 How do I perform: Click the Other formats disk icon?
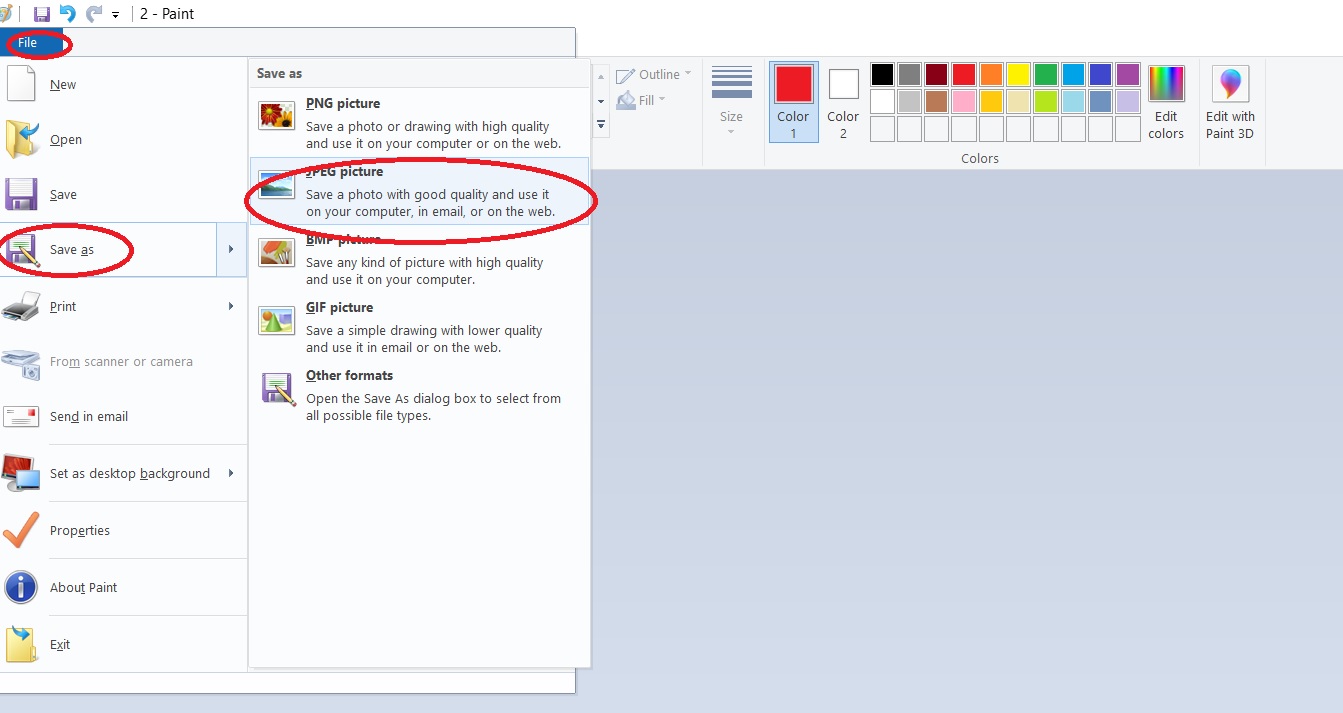(278, 389)
